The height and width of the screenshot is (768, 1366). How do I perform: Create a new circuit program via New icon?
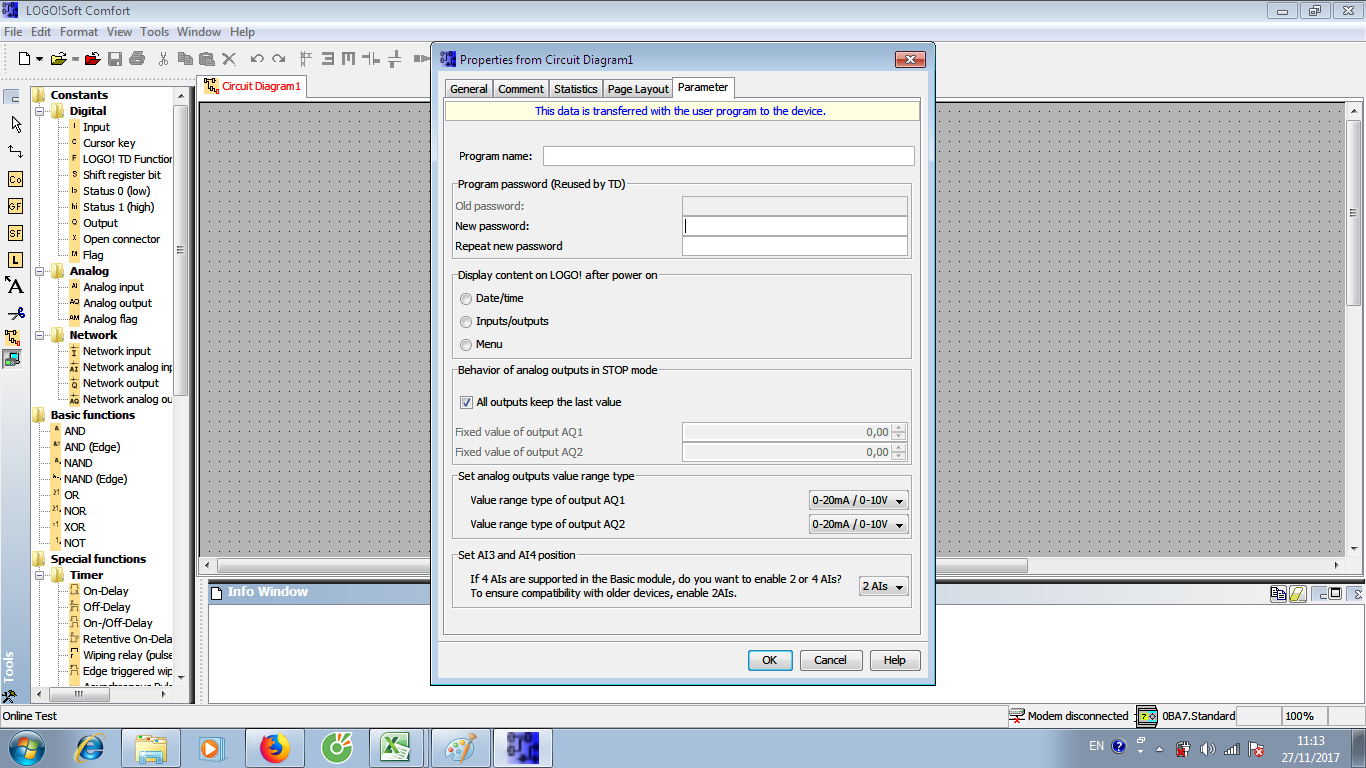[24, 59]
